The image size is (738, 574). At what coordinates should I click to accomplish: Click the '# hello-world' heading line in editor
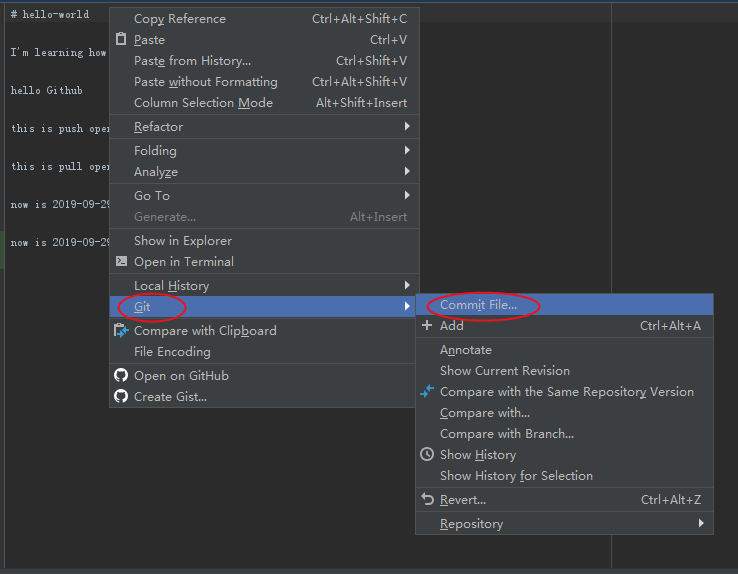point(50,15)
